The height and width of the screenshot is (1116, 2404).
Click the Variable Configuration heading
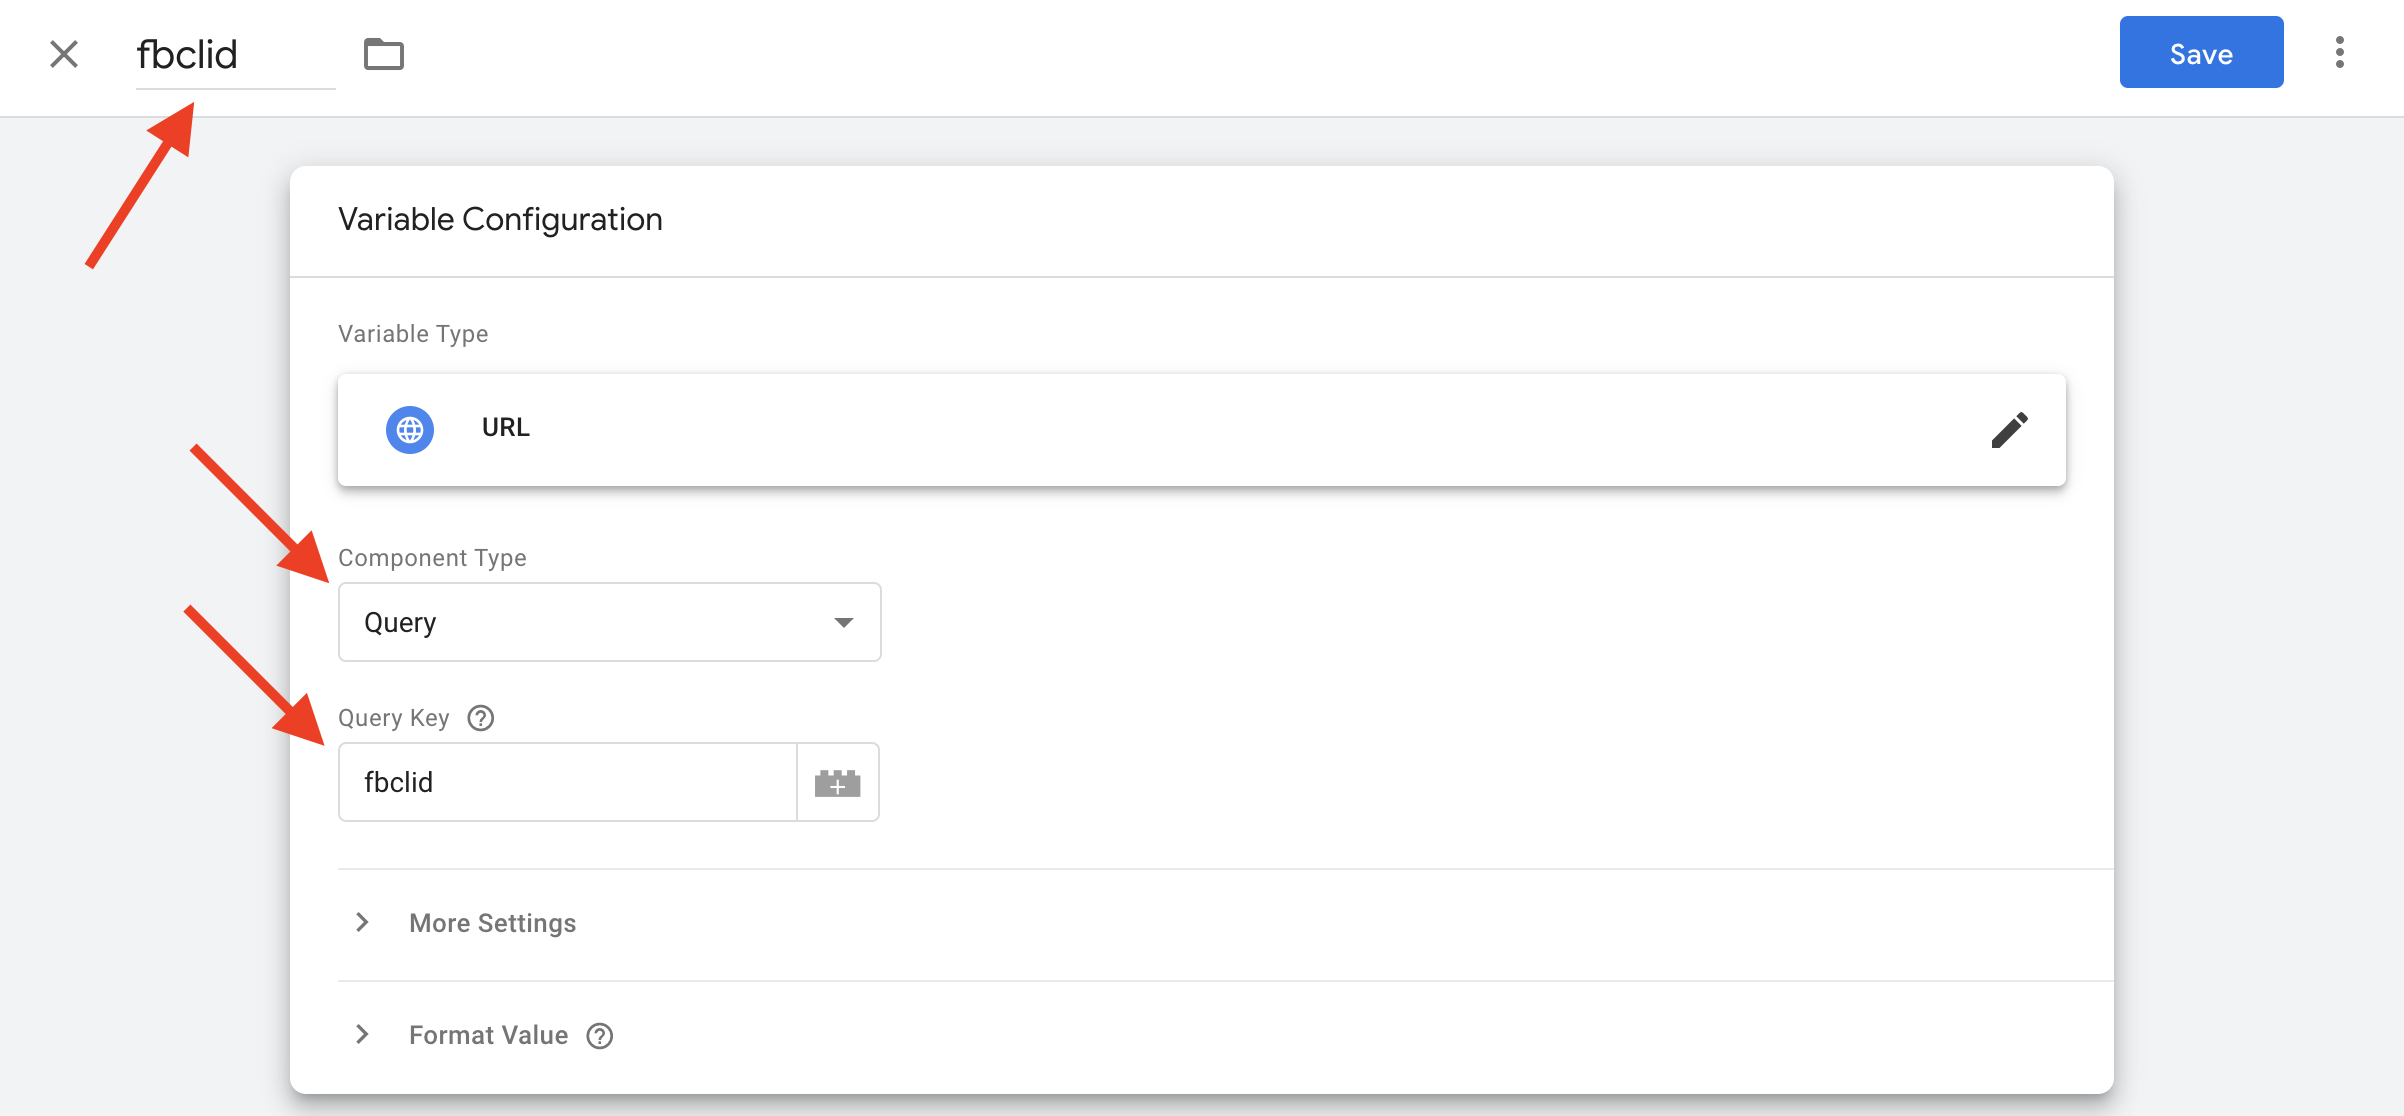(500, 219)
